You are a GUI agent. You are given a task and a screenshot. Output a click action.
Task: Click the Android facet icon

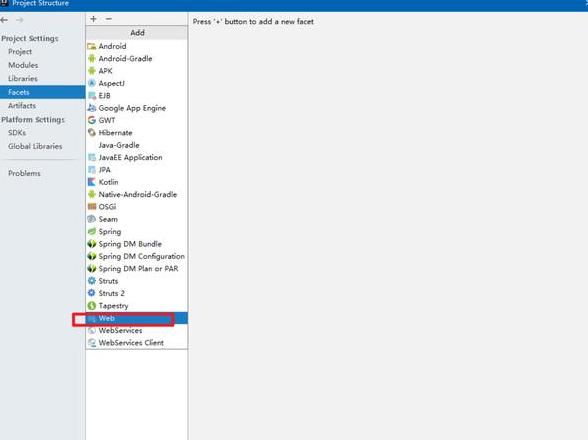[92, 46]
